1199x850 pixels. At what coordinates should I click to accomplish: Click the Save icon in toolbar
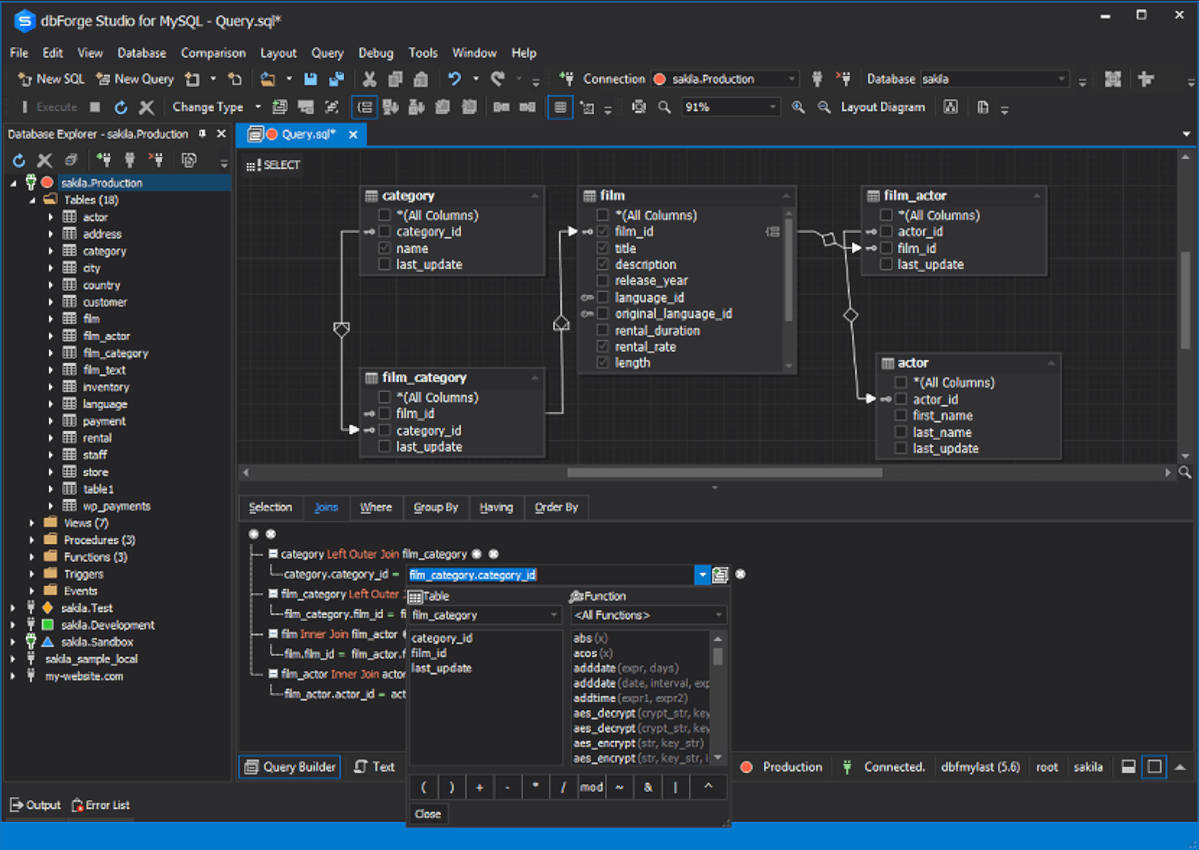click(310, 79)
